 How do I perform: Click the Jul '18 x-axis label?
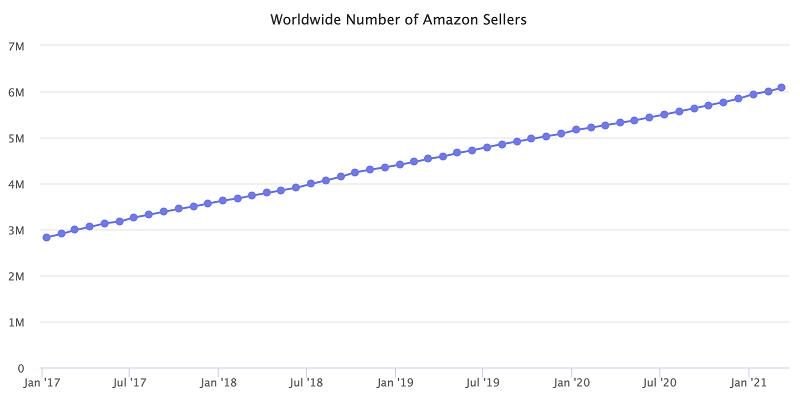point(306,383)
